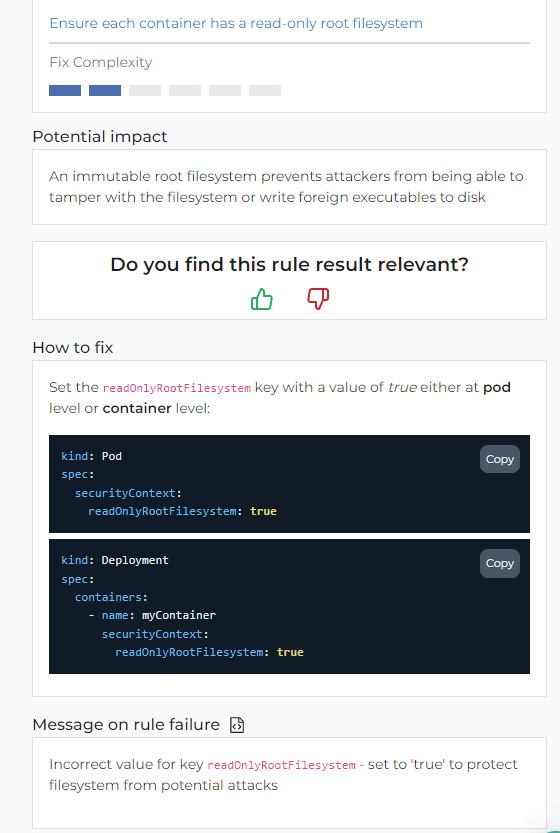Click readOnlyRootFilesystem in the rule failure message
This screenshot has height=833, width=560.
coord(281,765)
